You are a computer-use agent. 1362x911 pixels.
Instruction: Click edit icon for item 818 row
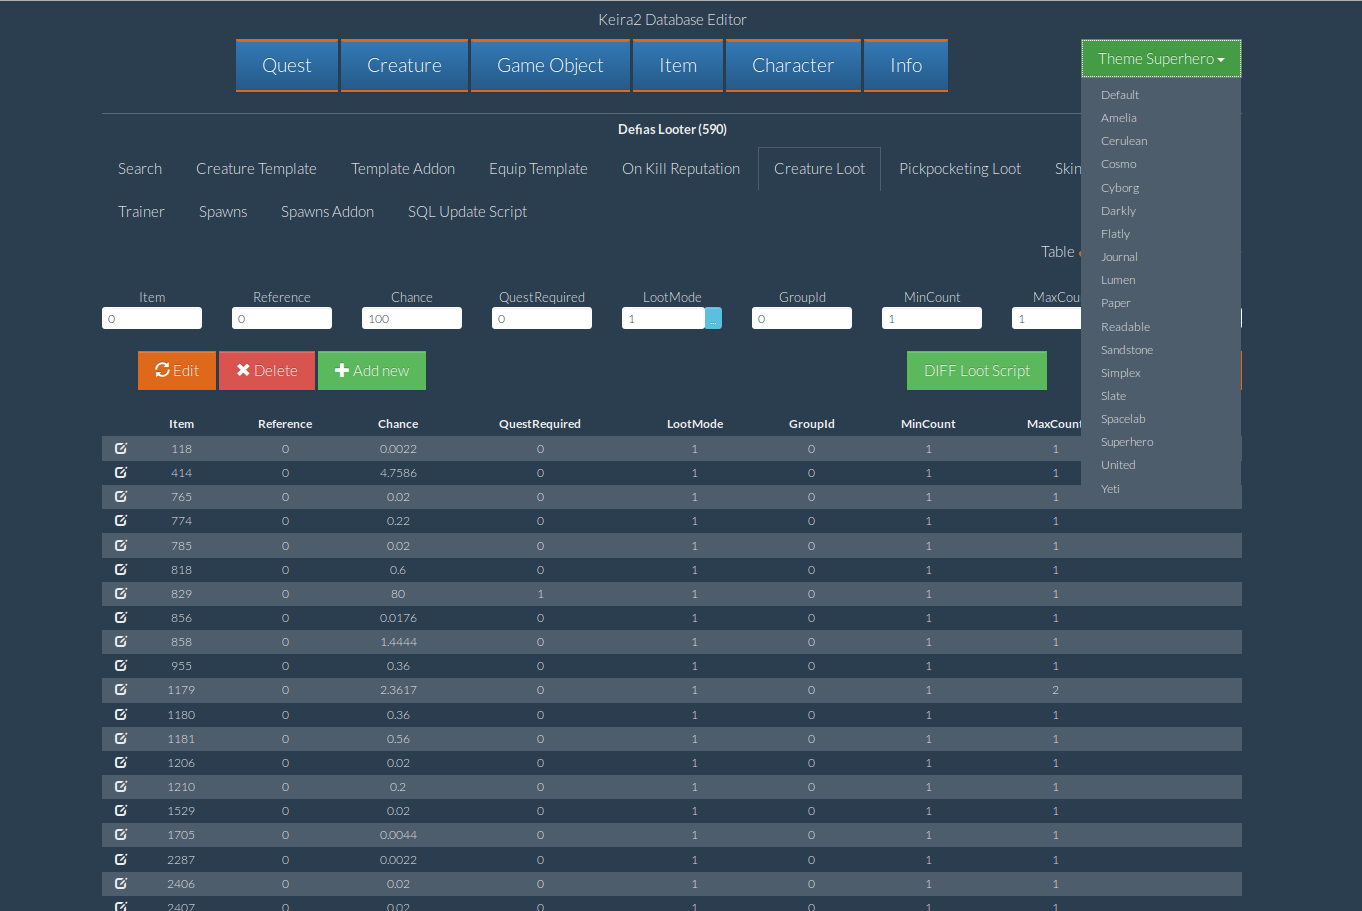coord(121,569)
